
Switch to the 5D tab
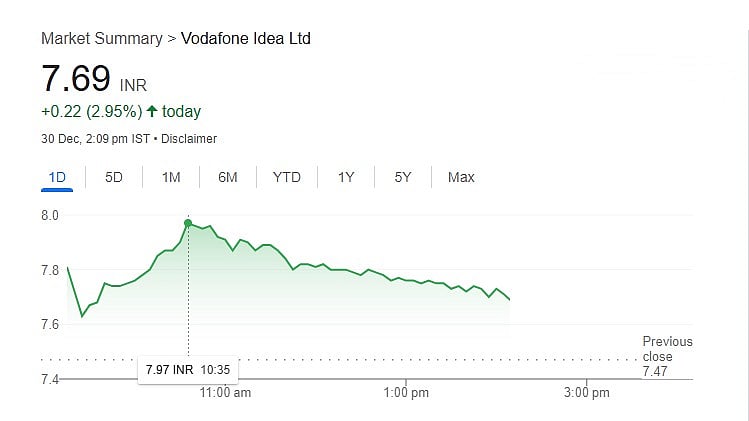coord(114,178)
